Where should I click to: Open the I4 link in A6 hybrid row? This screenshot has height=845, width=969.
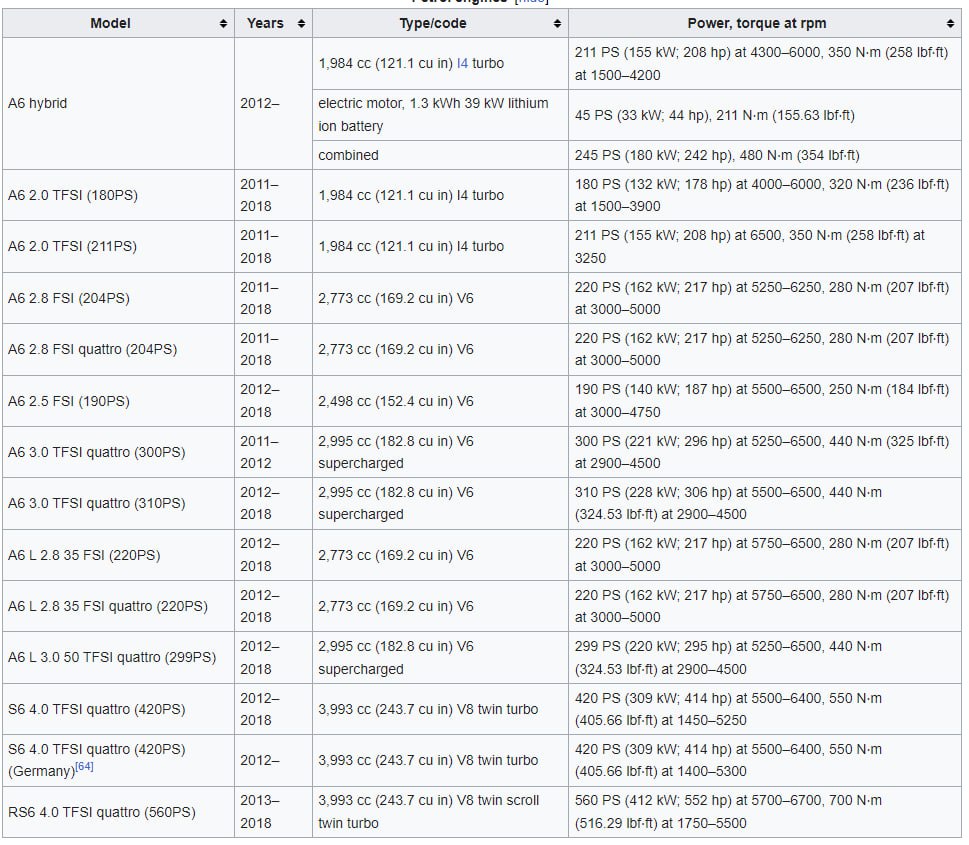[x=462, y=63]
